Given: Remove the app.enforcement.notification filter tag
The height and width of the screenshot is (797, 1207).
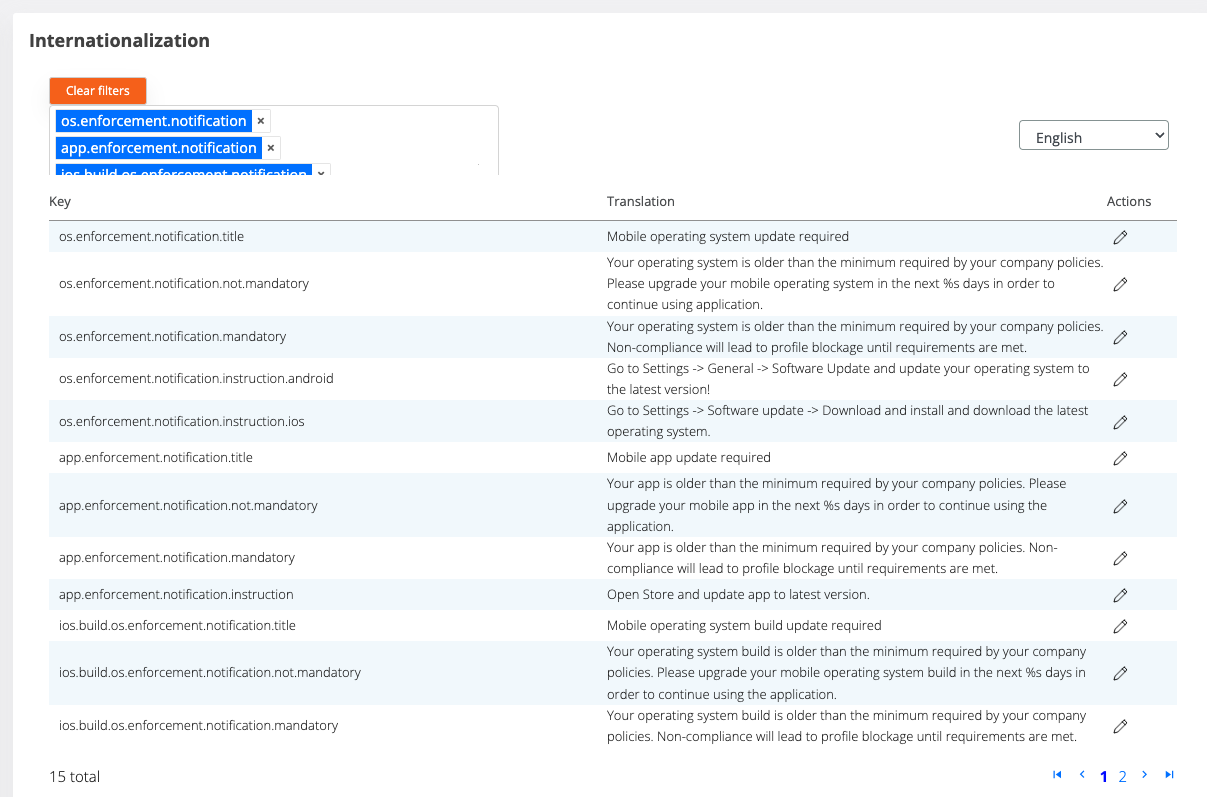Looking at the screenshot, I should (271, 148).
